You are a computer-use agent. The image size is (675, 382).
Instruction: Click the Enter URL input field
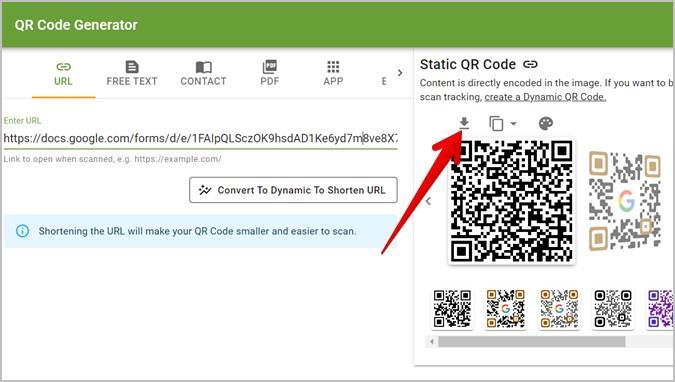click(x=201, y=138)
